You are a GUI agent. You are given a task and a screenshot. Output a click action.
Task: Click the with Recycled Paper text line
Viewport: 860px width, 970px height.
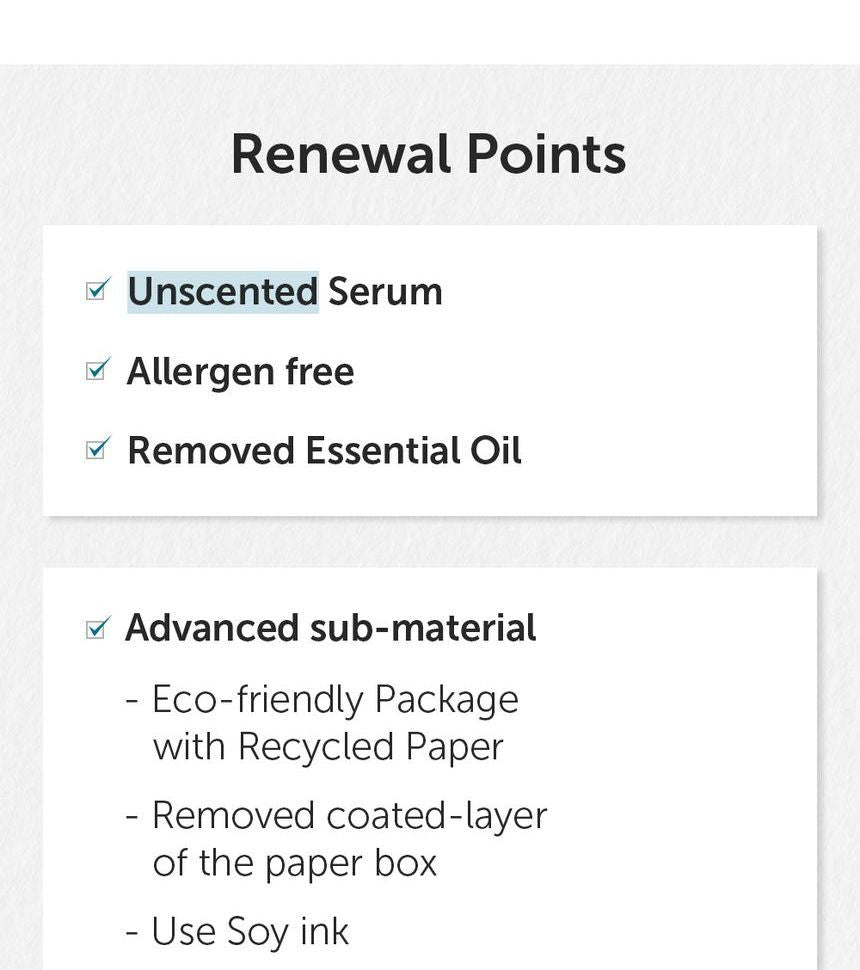point(328,747)
